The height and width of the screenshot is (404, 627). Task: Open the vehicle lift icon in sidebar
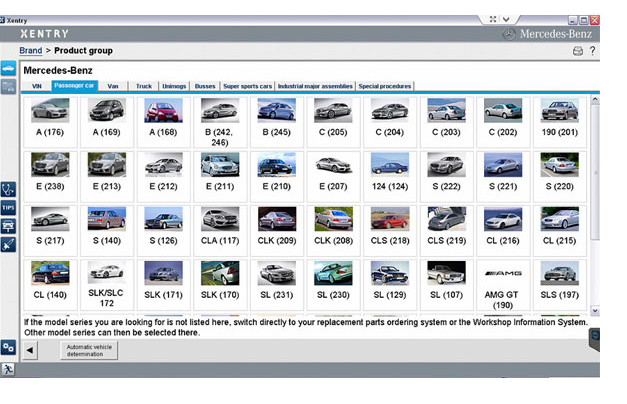(8, 226)
